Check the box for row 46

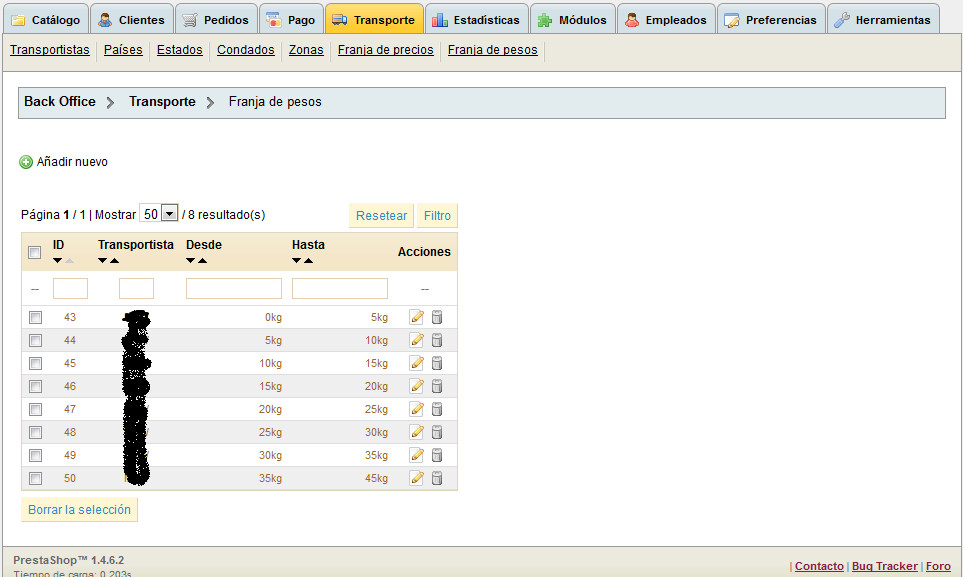click(36, 387)
